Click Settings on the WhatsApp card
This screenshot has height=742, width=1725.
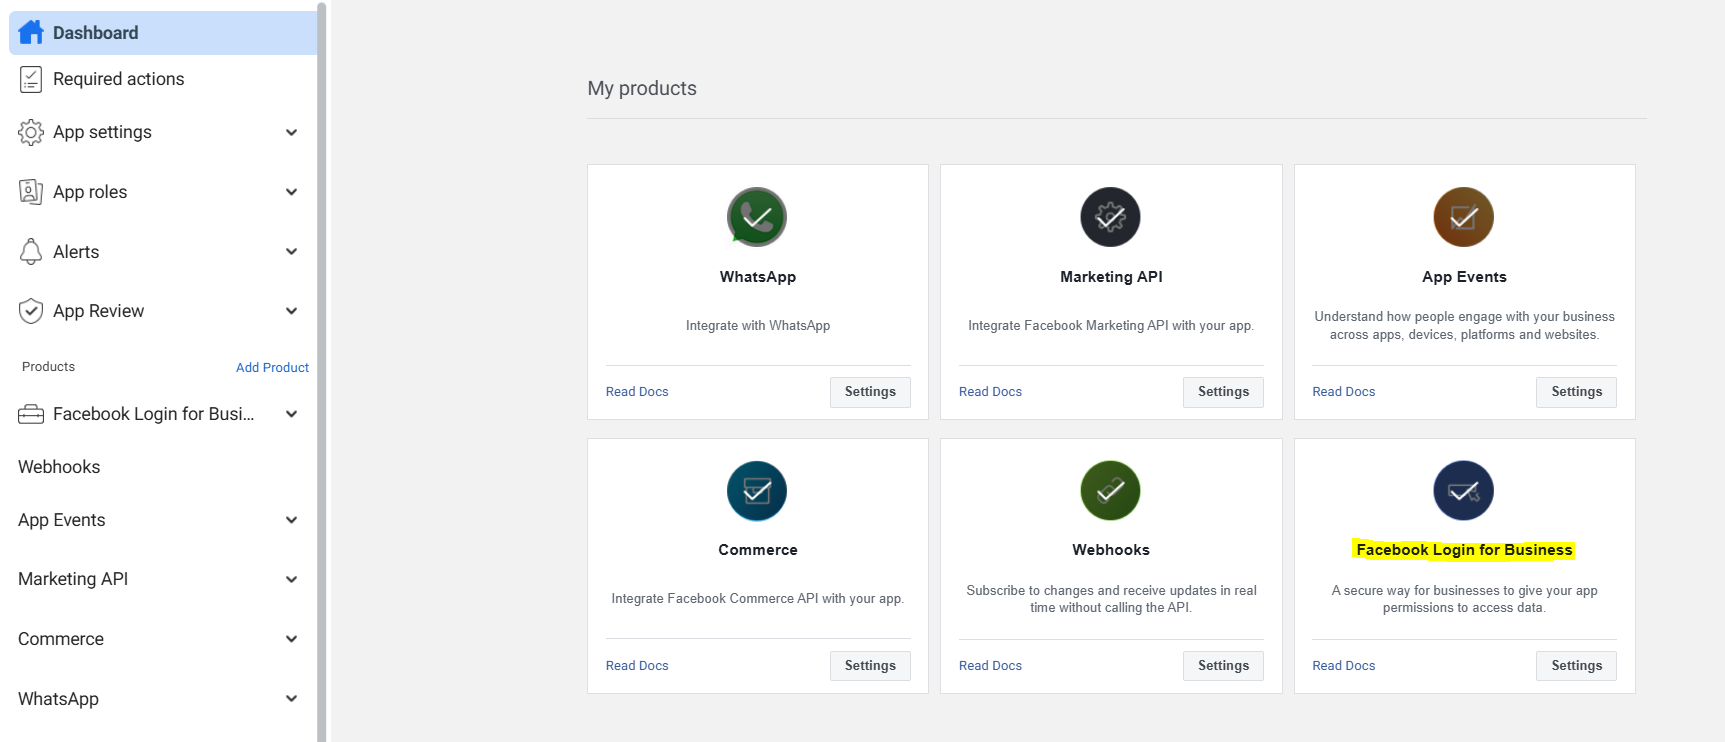coord(870,392)
